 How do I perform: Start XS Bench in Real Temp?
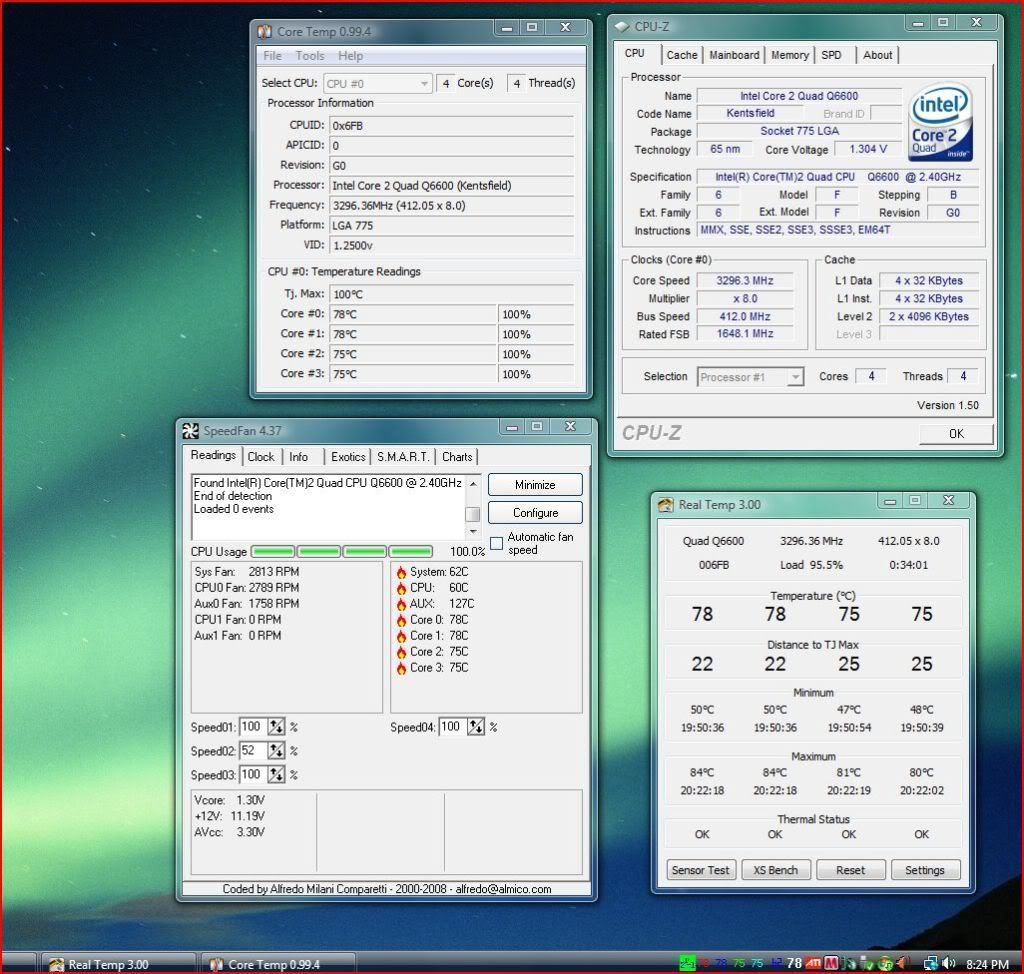pos(776,870)
